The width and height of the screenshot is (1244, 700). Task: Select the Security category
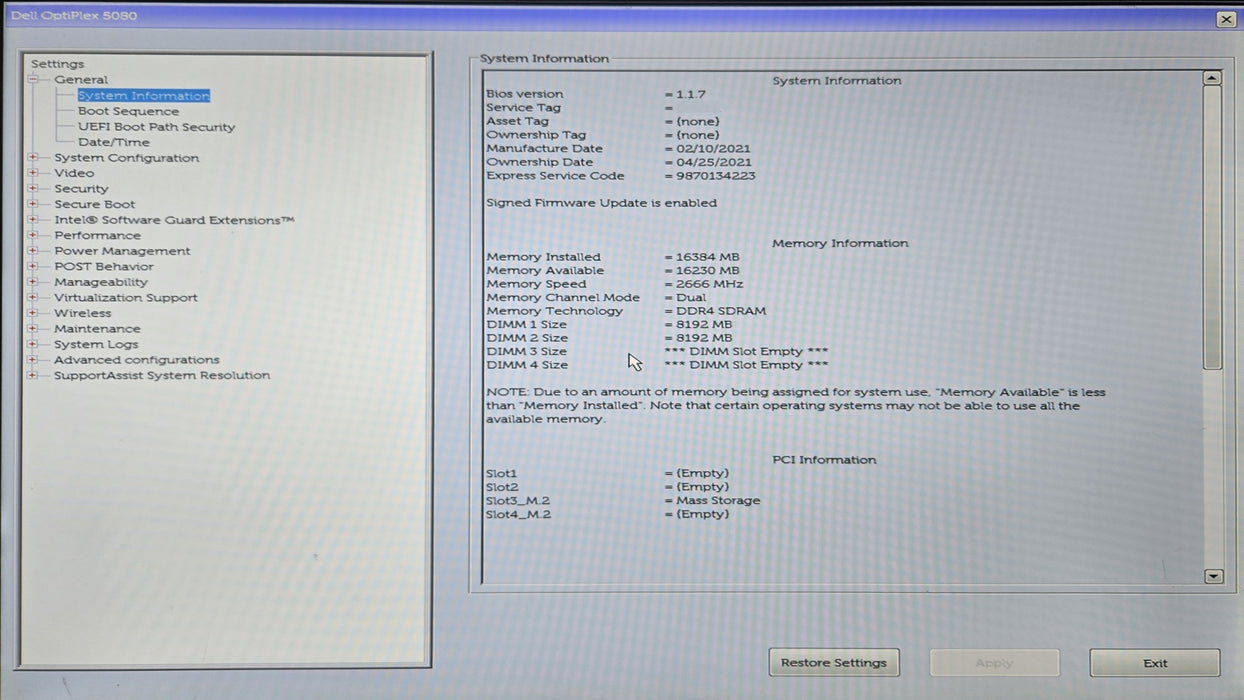coord(81,189)
